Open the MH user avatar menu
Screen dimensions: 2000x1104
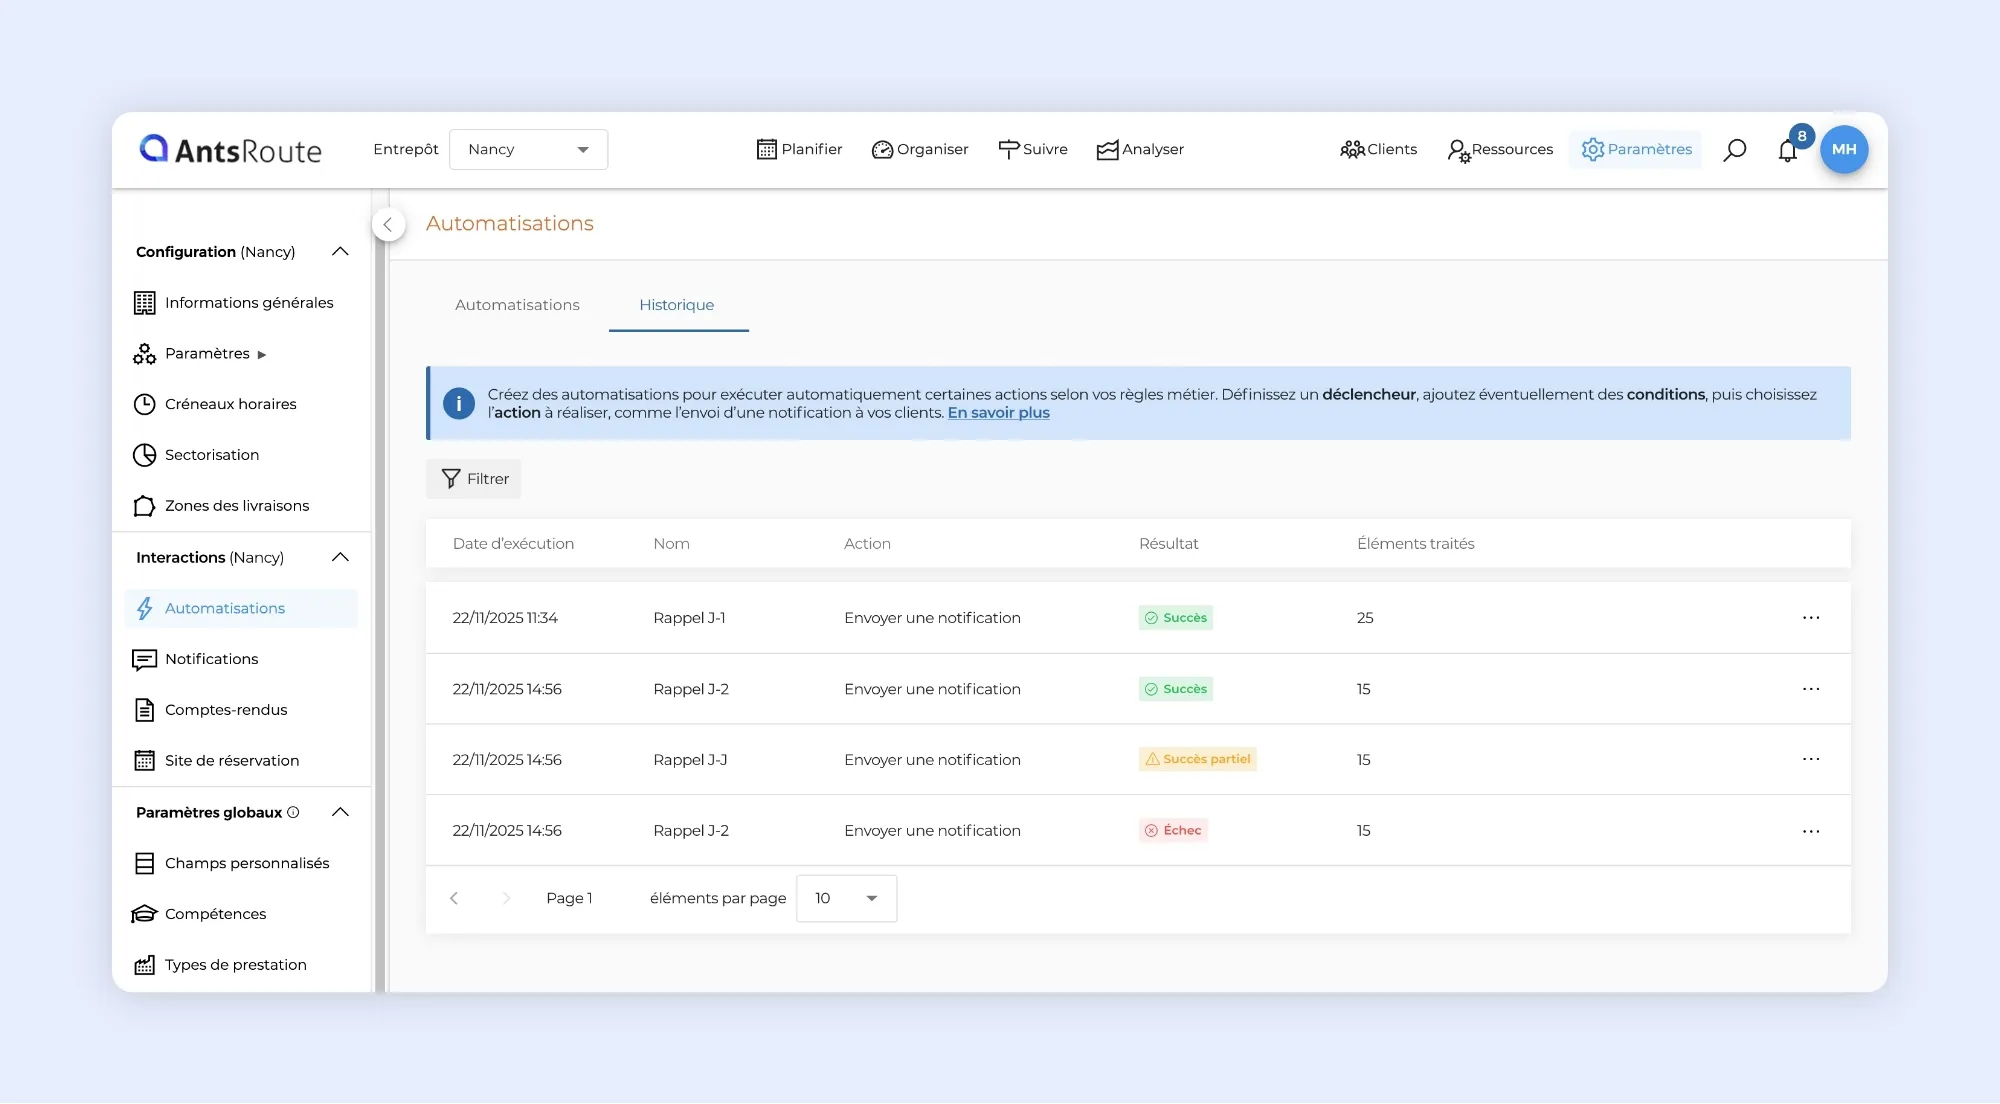click(x=1844, y=149)
